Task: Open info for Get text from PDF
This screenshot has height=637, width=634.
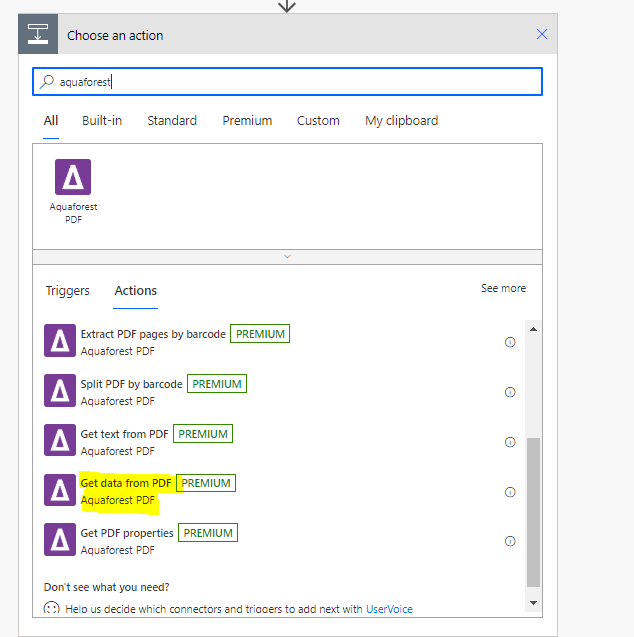Action: pos(509,442)
